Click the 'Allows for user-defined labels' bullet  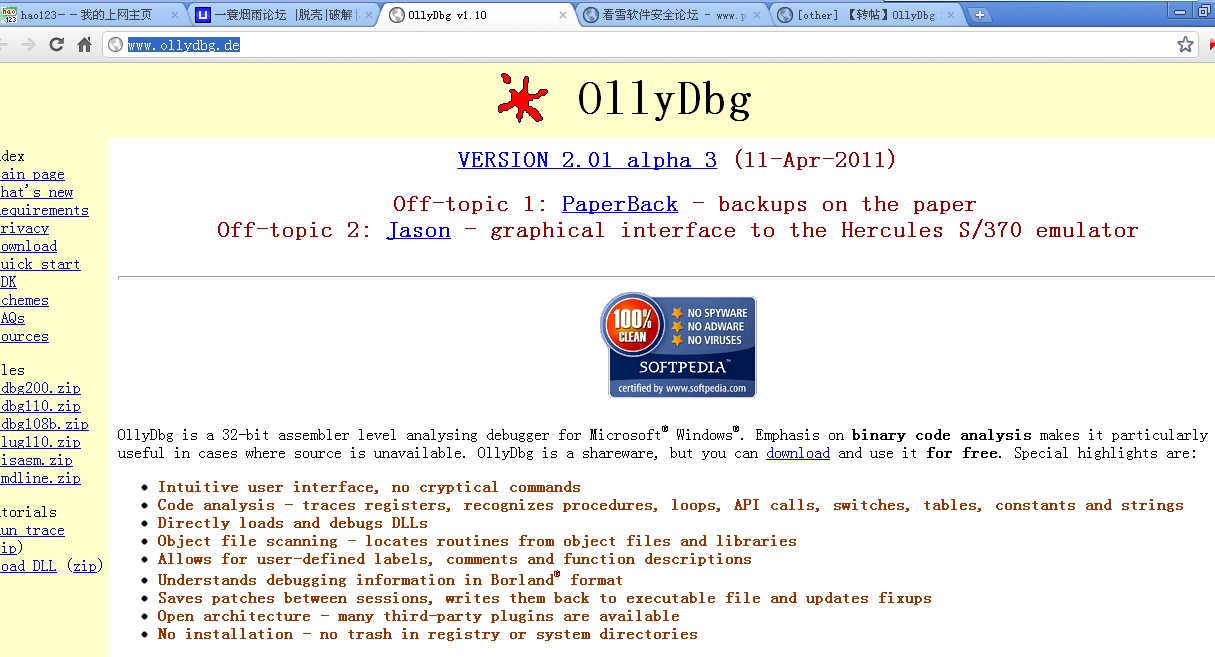(x=454, y=559)
